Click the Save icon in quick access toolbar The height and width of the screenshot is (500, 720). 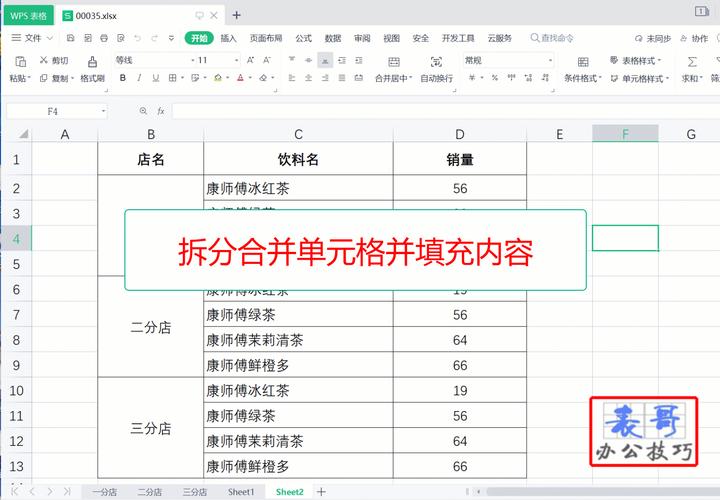[x=70, y=38]
